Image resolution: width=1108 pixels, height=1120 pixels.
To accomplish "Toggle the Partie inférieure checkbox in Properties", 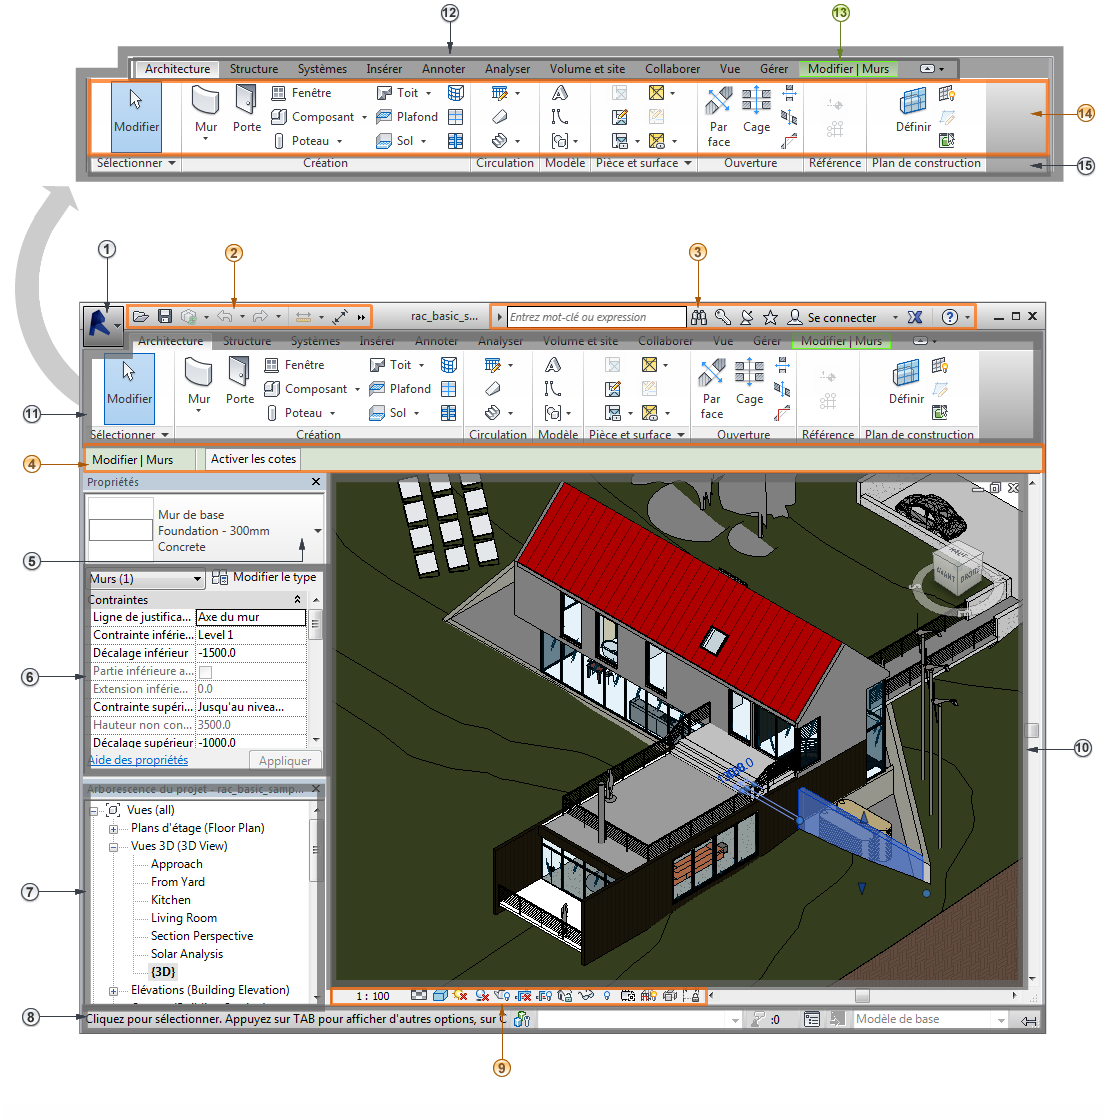I will coord(205,671).
